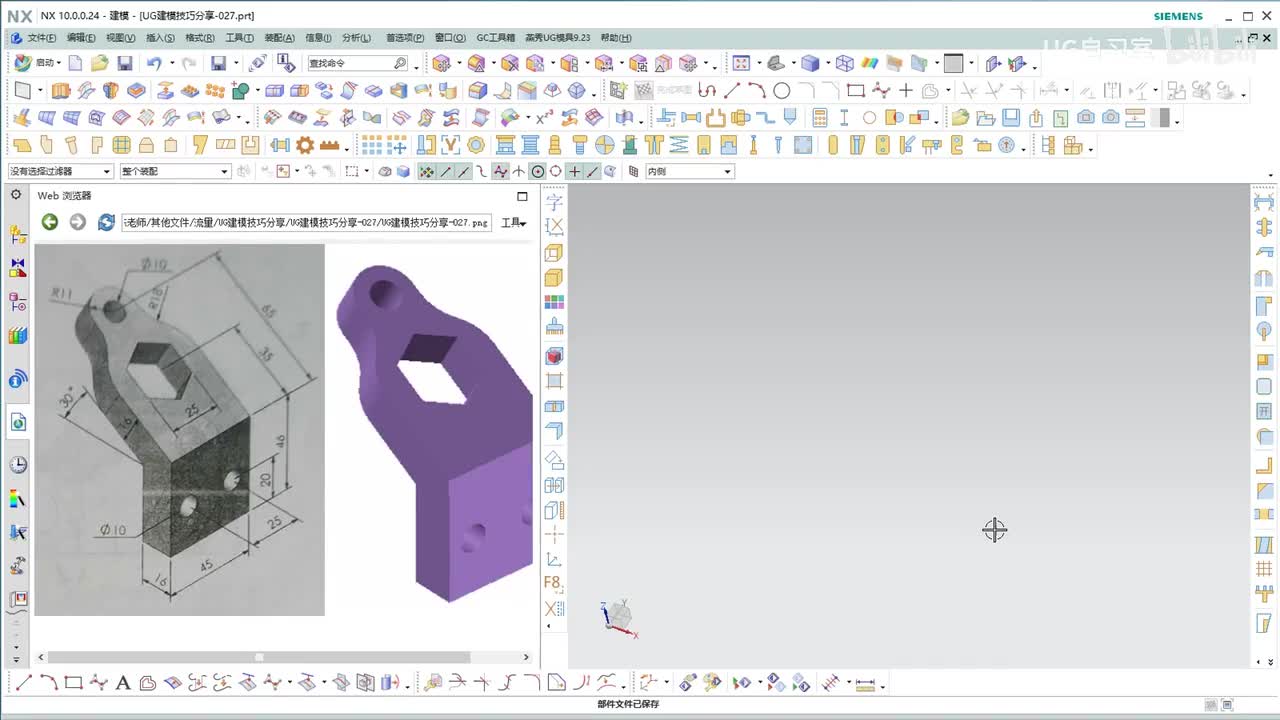Select the shaded cube rendering style icon
Screen dimensions: 1280x720
pyautogui.click(x=810, y=63)
